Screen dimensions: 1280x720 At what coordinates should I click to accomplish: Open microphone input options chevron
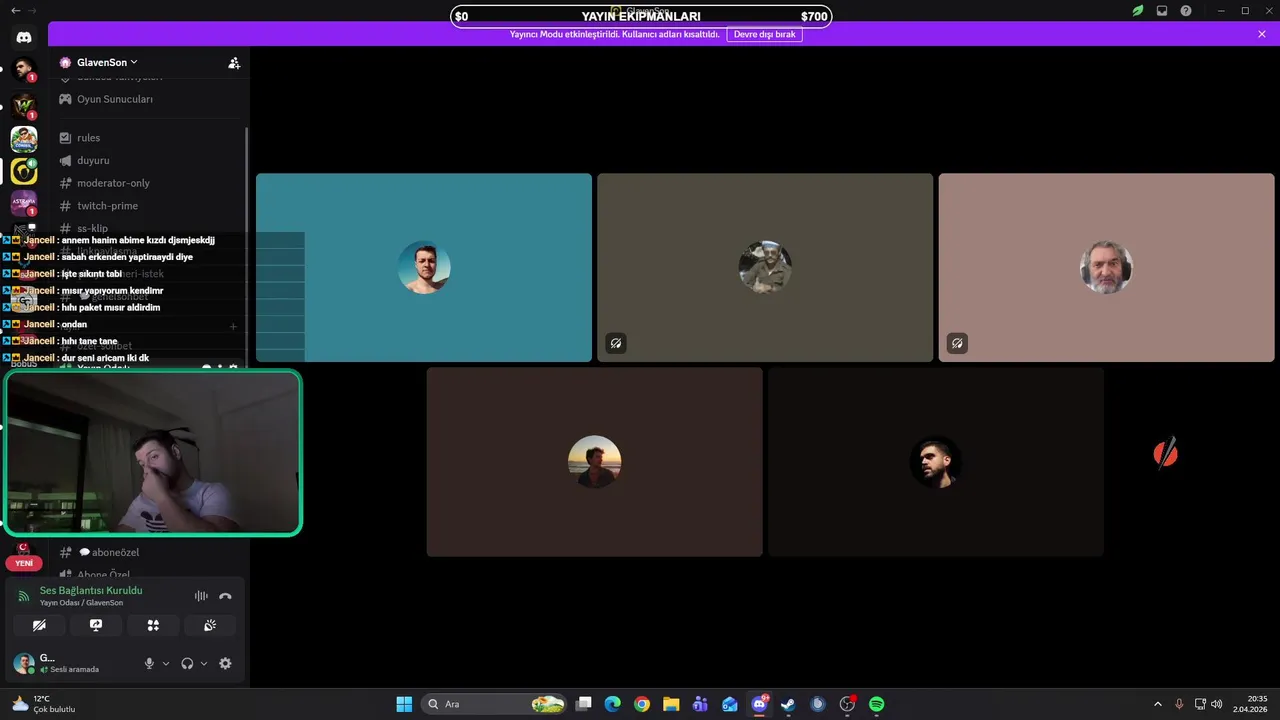(x=166, y=663)
